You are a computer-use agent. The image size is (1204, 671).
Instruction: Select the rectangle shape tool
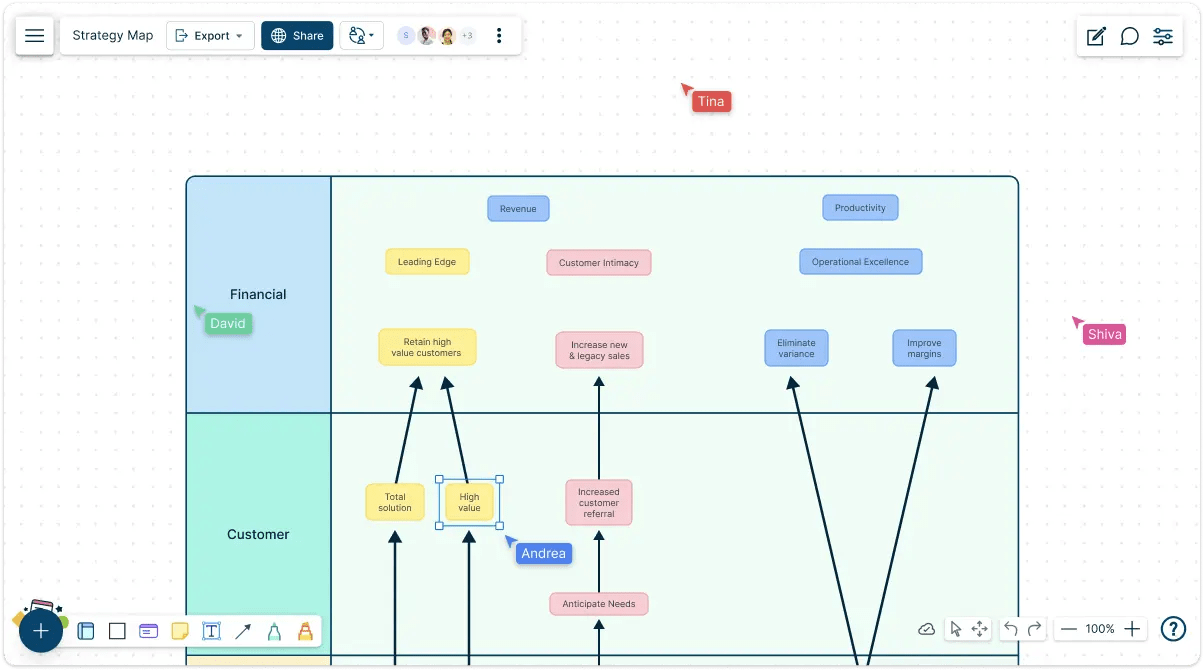(x=117, y=631)
